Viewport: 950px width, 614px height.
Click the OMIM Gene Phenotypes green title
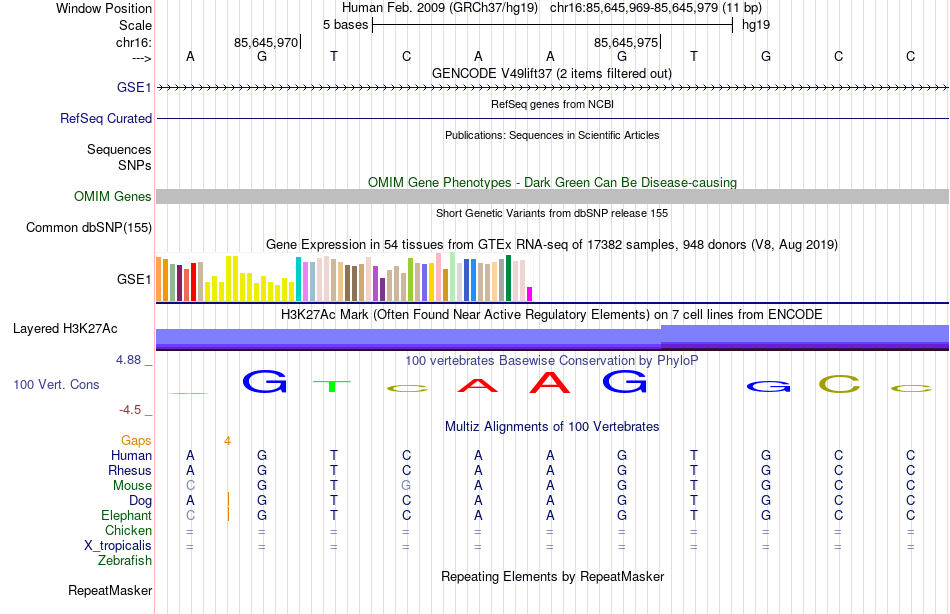[552, 182]
